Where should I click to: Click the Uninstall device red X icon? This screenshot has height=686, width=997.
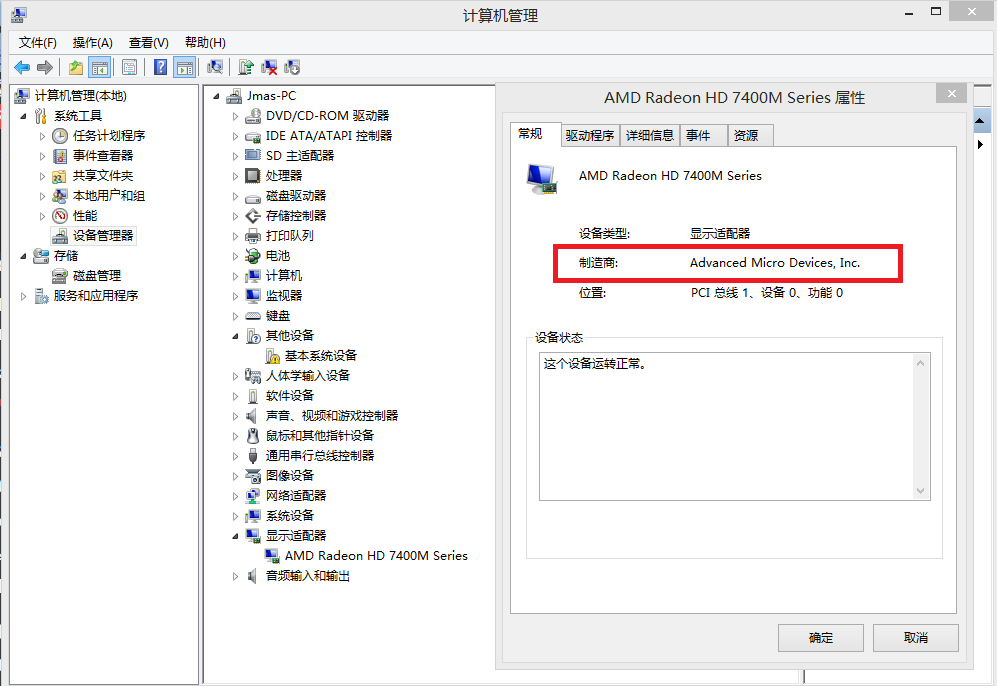click(269, 67)
